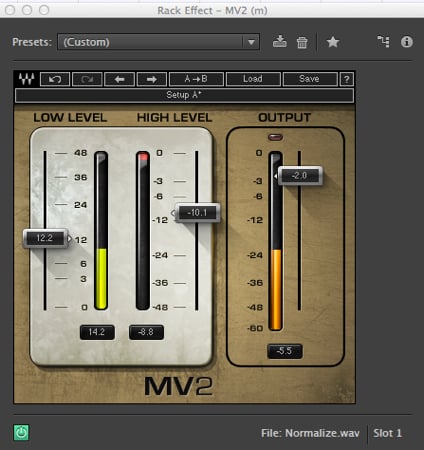Click the Output peak value box -5.5

click(285, 351)
